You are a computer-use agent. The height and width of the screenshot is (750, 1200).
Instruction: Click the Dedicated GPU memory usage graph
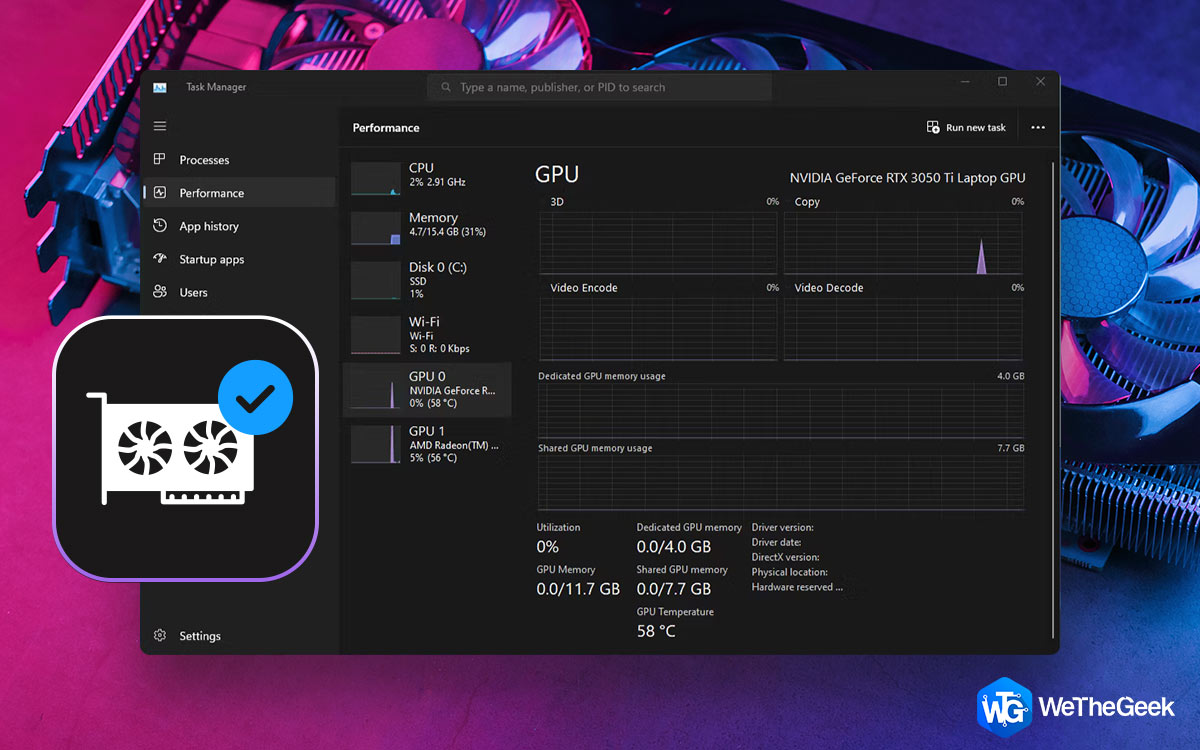coord(781,411)
